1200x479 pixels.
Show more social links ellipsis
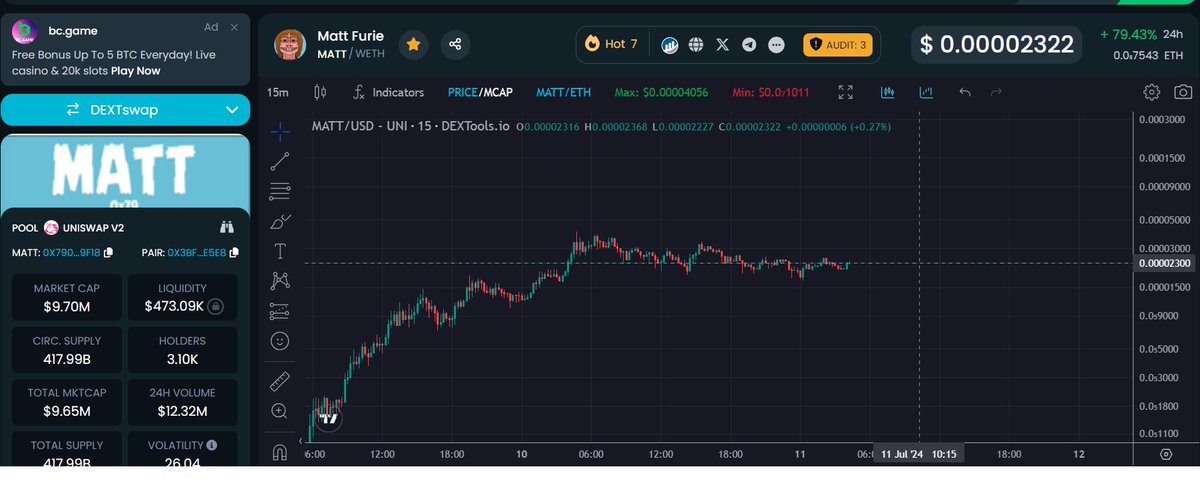776,45
